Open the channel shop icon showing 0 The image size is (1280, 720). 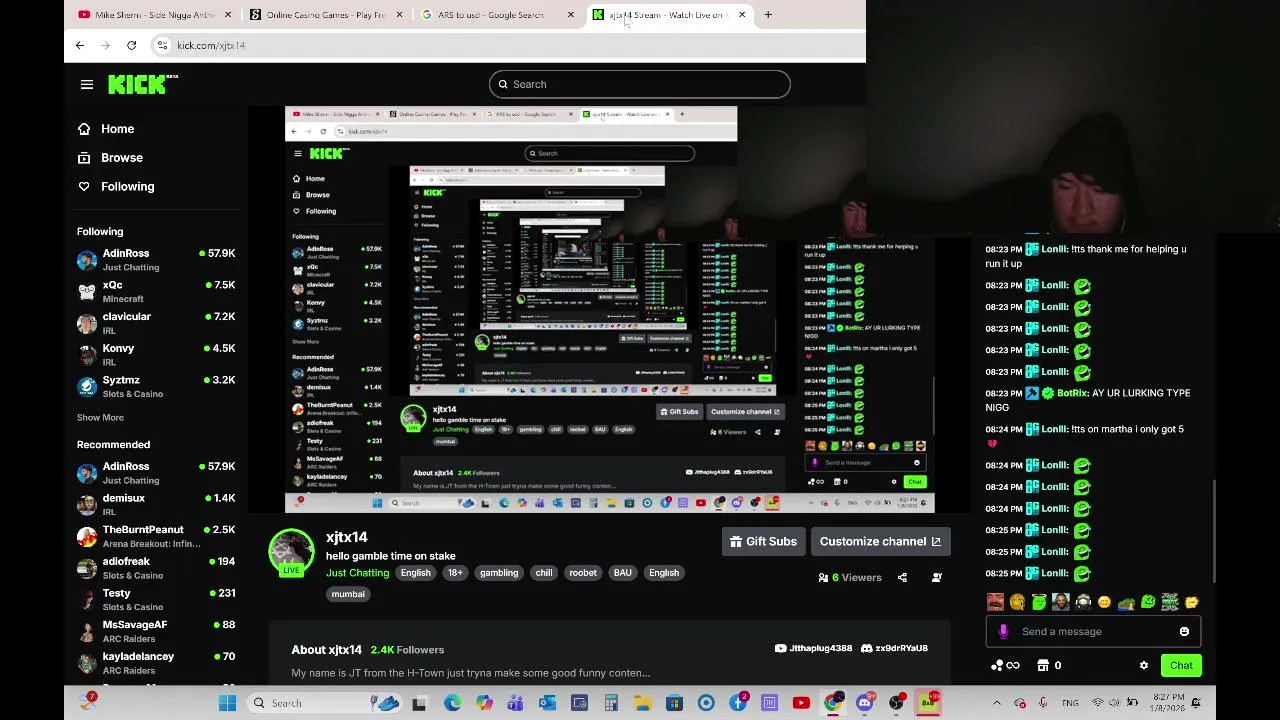[1049, 666]
